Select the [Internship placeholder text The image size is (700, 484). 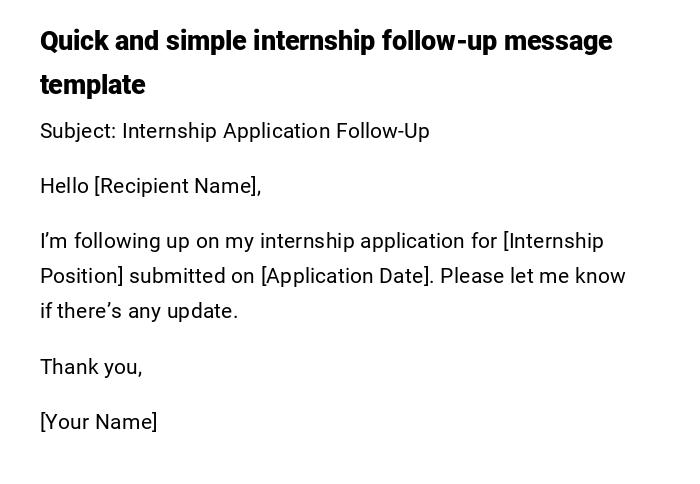pyautogui.click(x=554, y=241)
